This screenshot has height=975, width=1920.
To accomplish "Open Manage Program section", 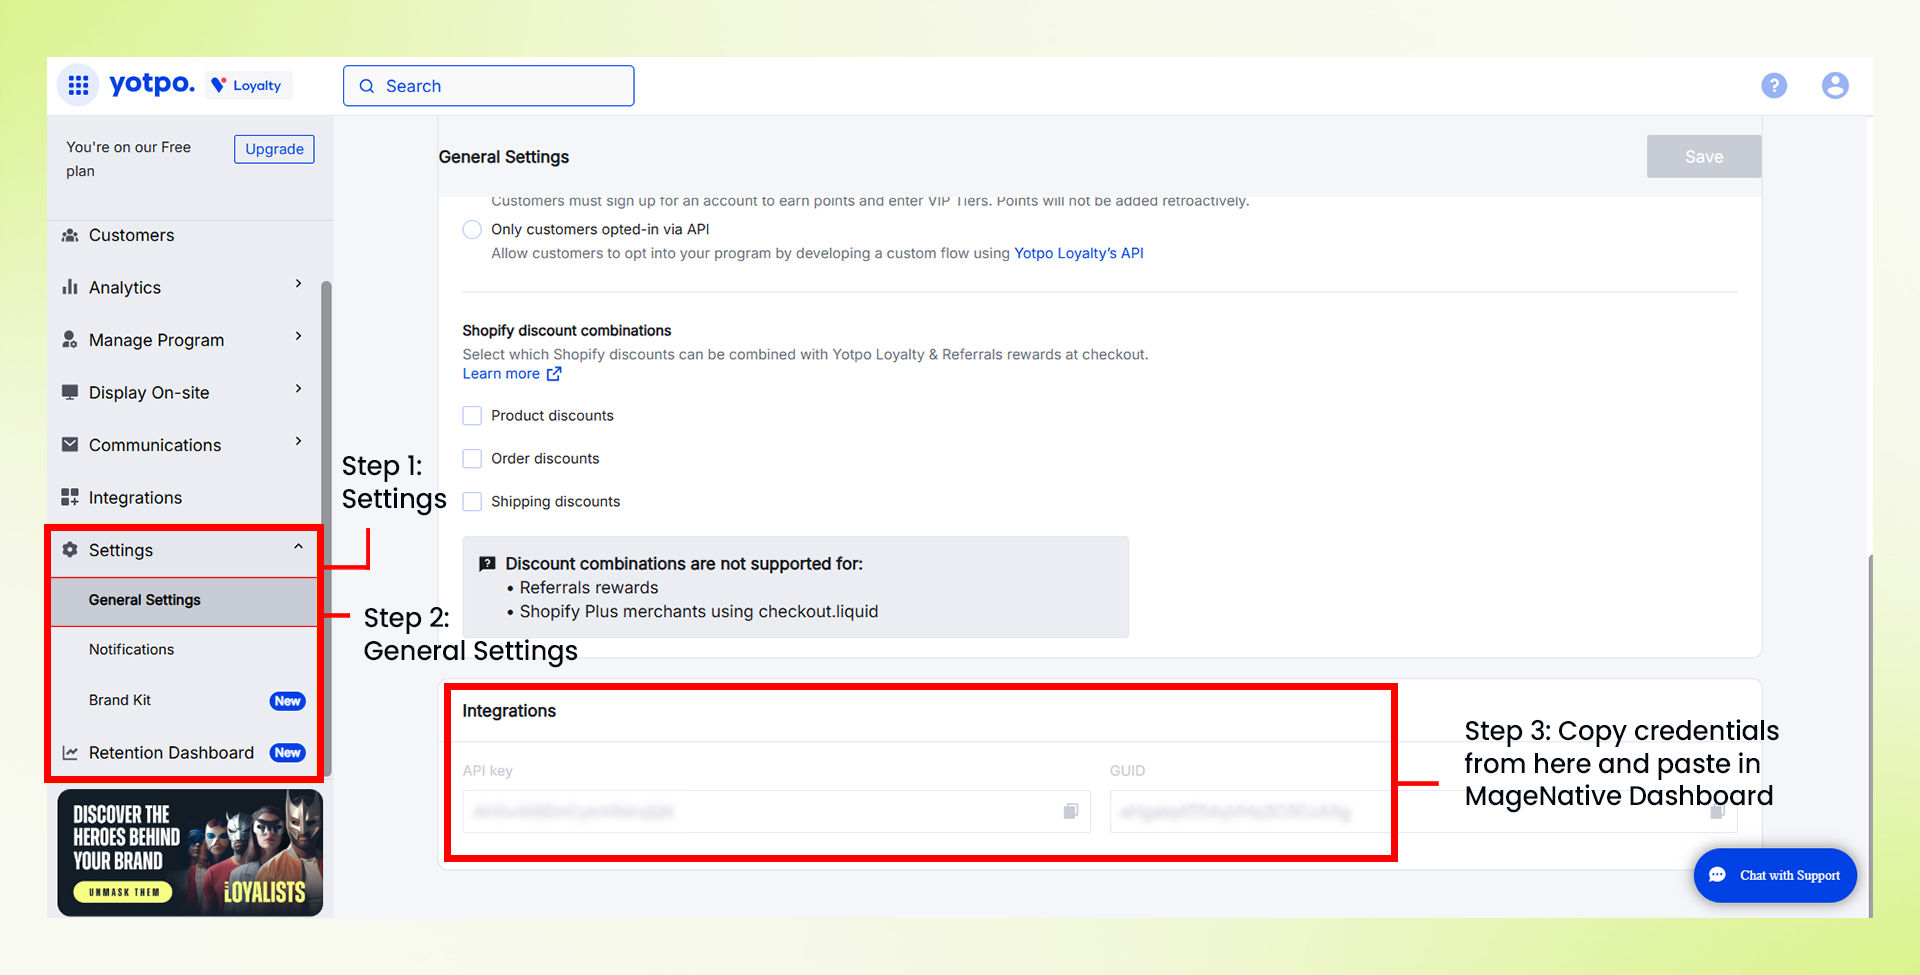I will click(156, 339).
